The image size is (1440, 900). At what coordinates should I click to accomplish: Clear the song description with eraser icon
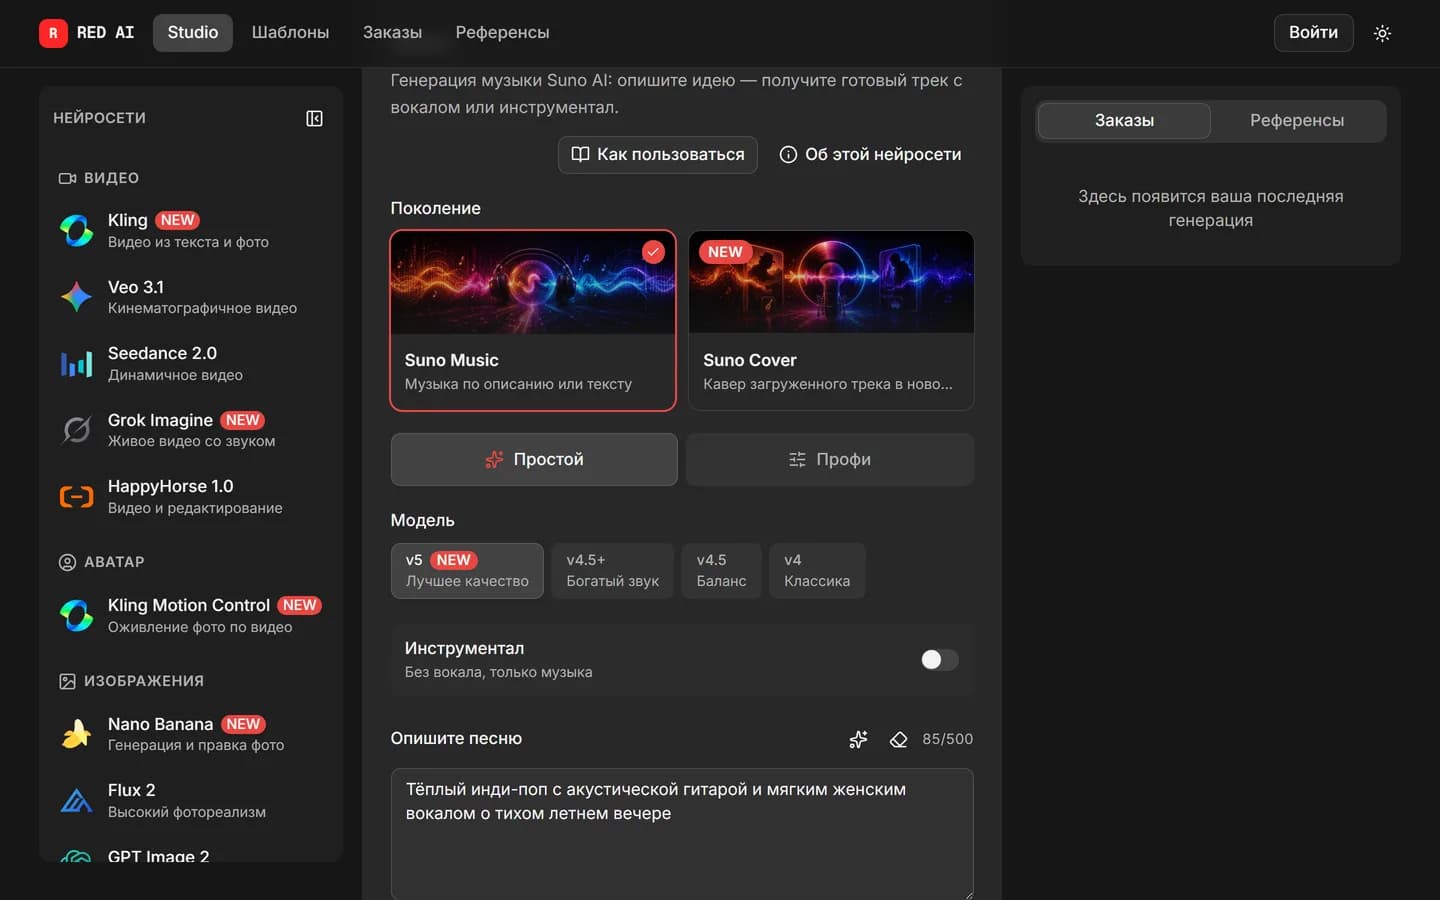point(898,739)
